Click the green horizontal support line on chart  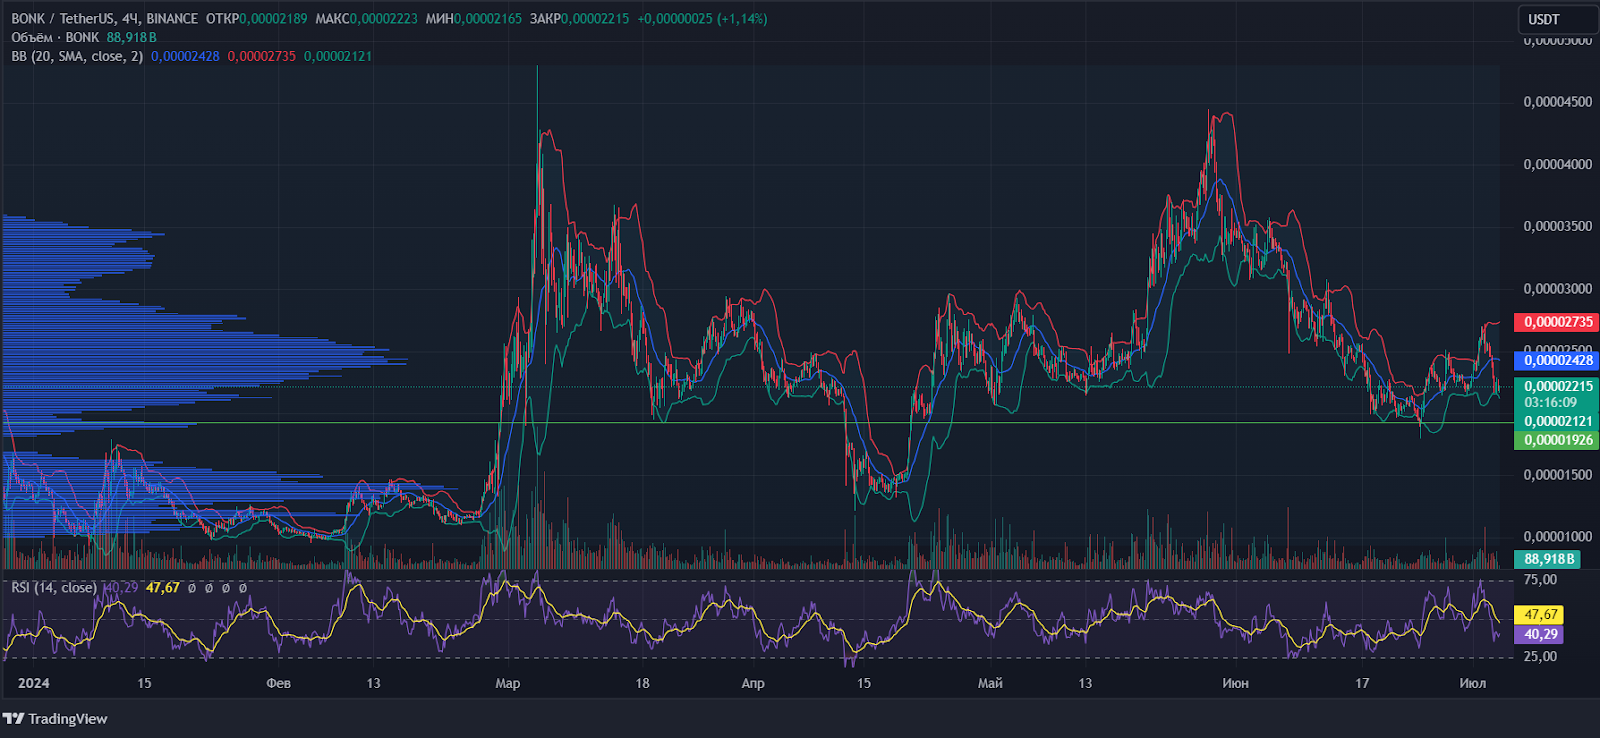coord(757,423)
